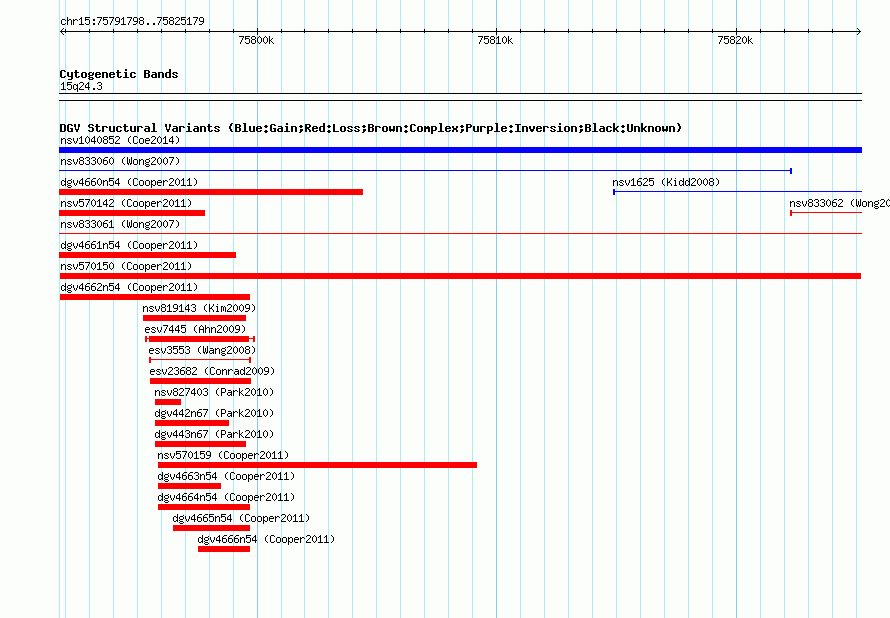Click the Cytogenetic Bands track title
This screenshot has width=890, height=618.
pyautogui.click(x=119, y=74)
